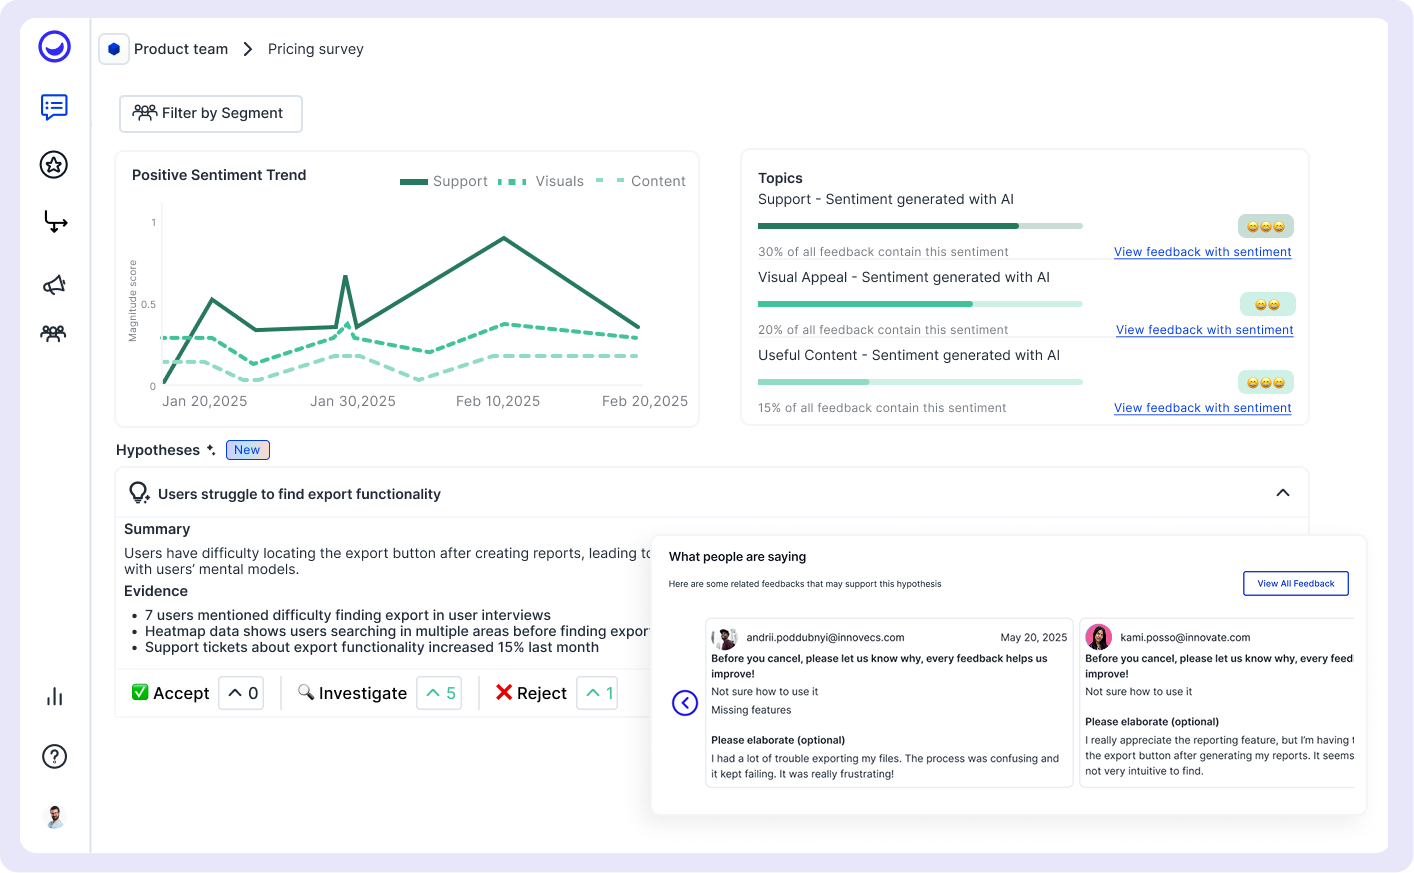Navigate to Product team in the breadcrumb

pyautogui.click(x=181, y=48)
